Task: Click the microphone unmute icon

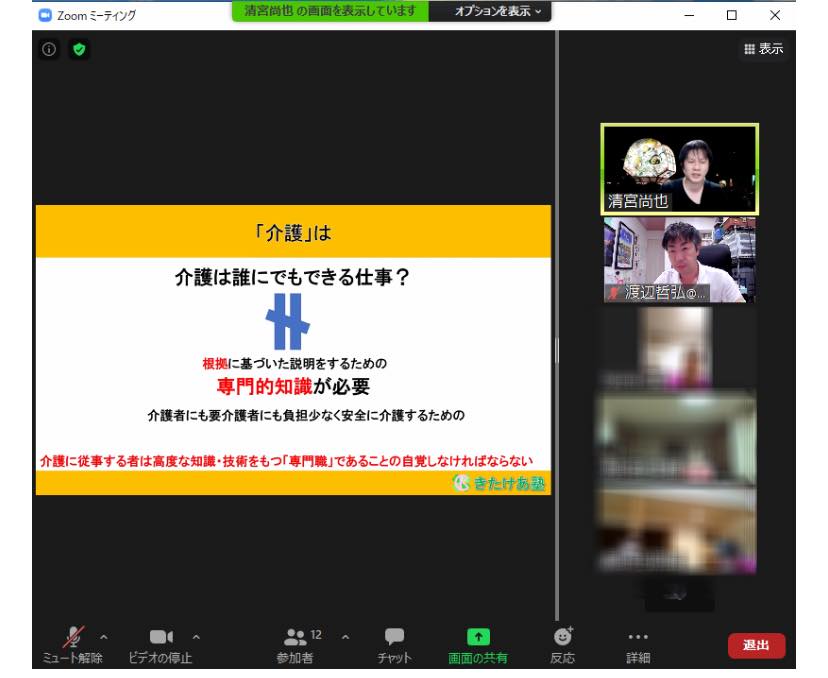Action: pyautogui.click(x=73, y=634)
